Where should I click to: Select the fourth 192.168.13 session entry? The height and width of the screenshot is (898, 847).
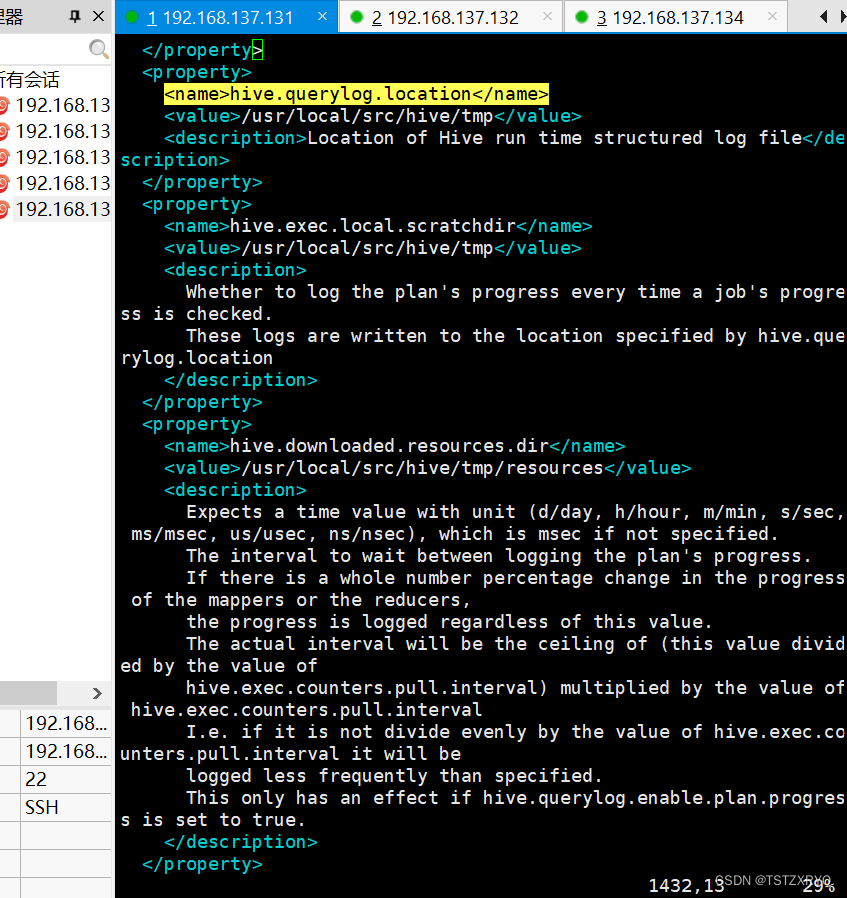62,183
